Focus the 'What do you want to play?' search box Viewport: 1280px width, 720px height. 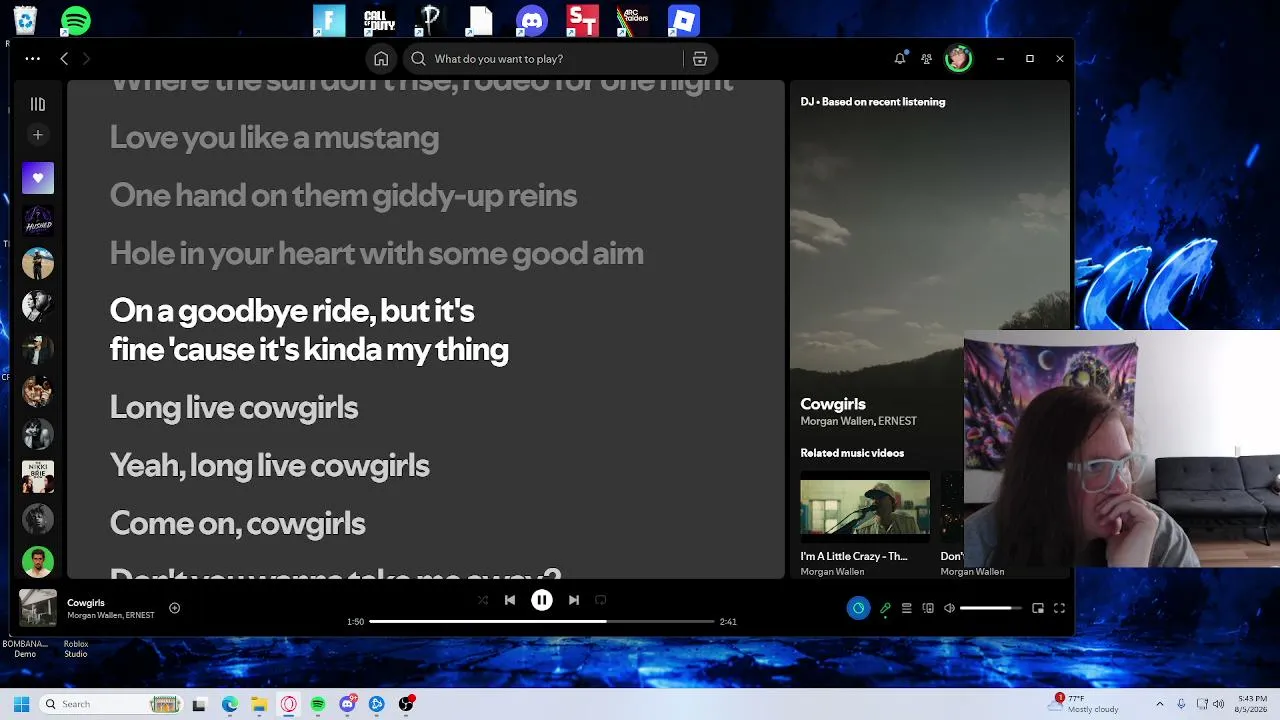click(x=545, y=59)
